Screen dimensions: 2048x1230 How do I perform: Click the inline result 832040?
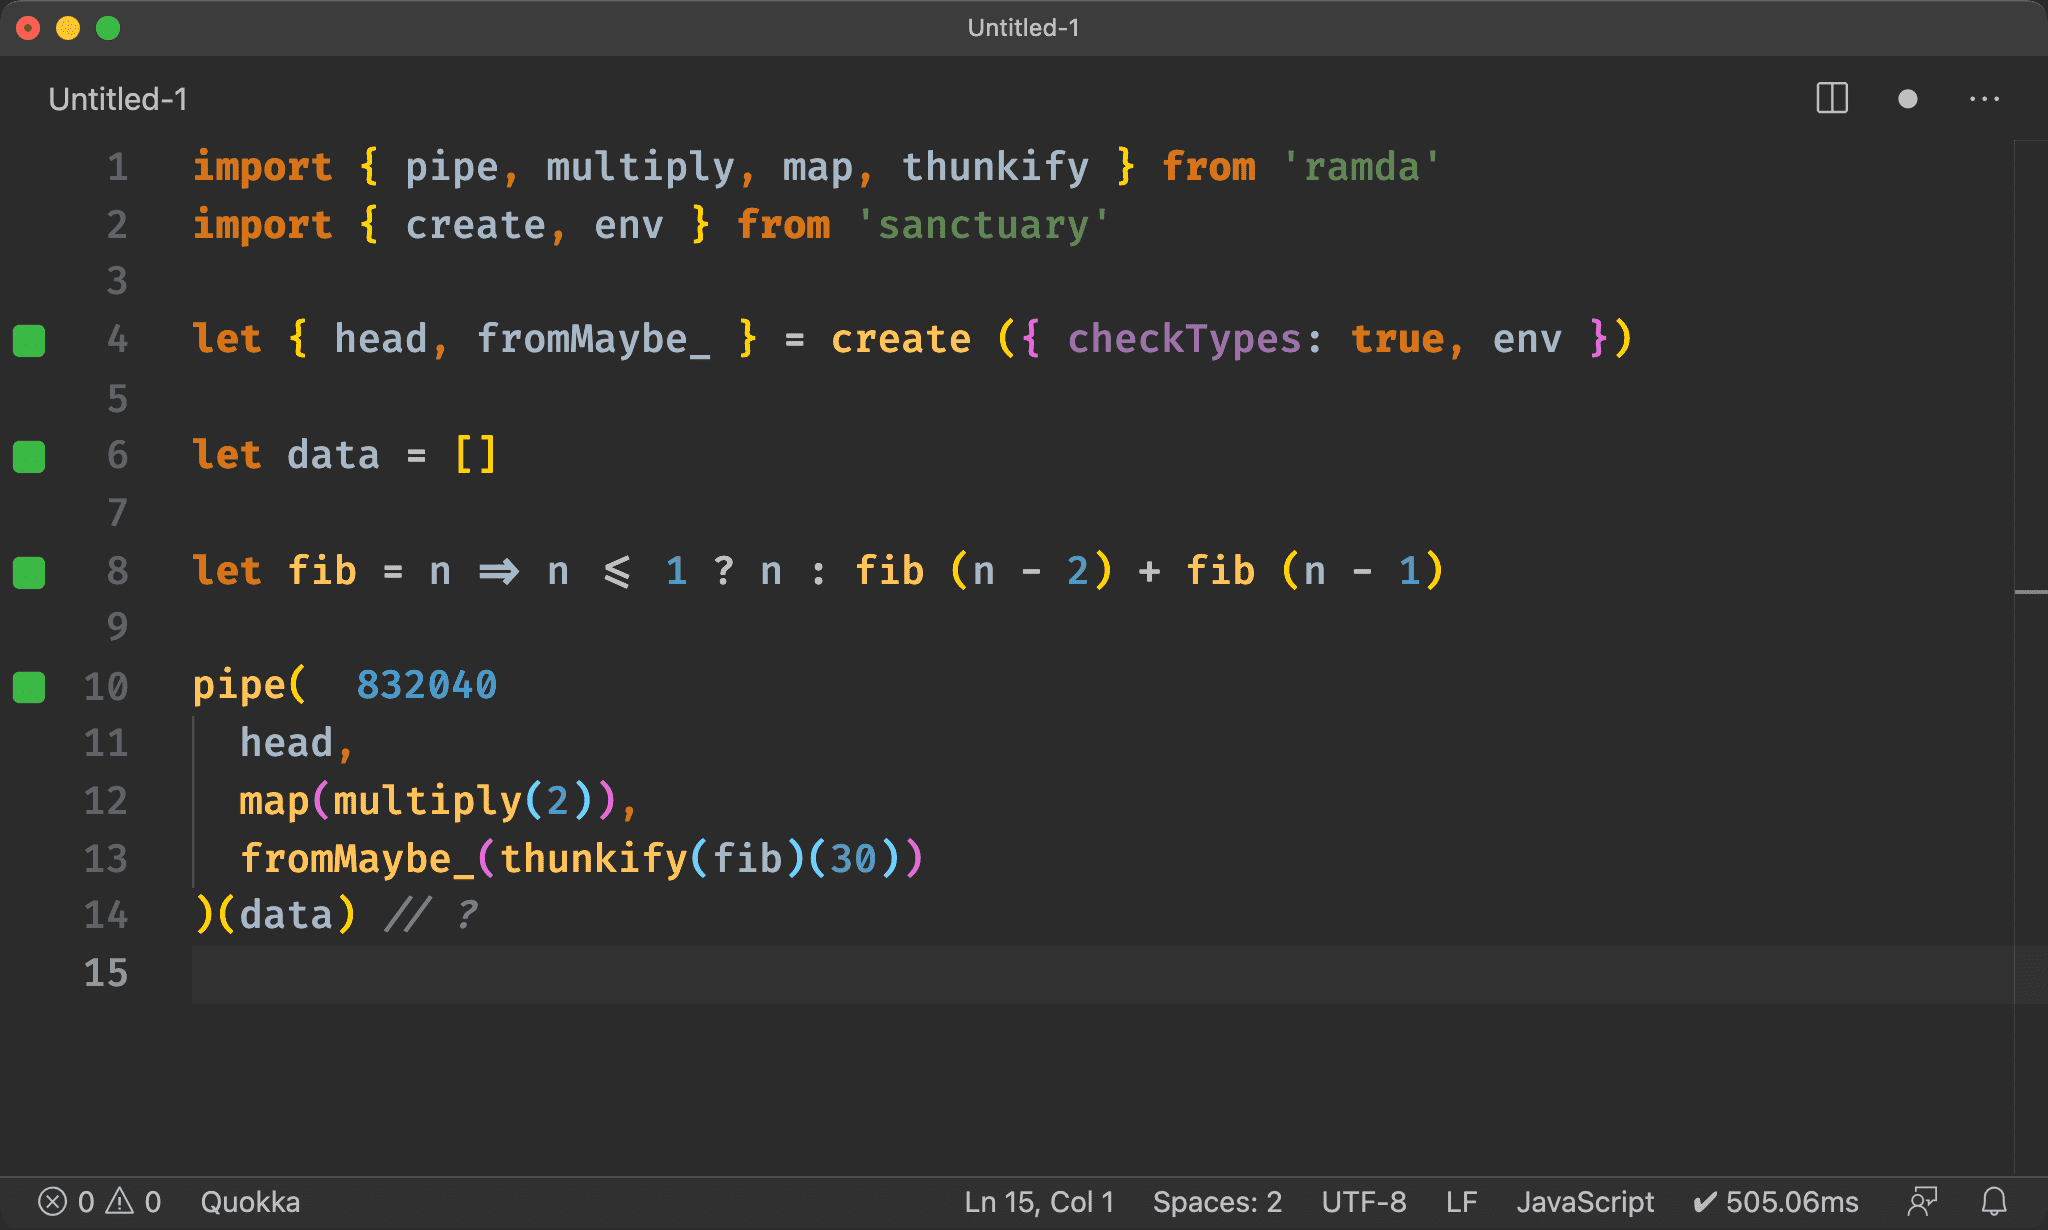[x=427, y=685]
